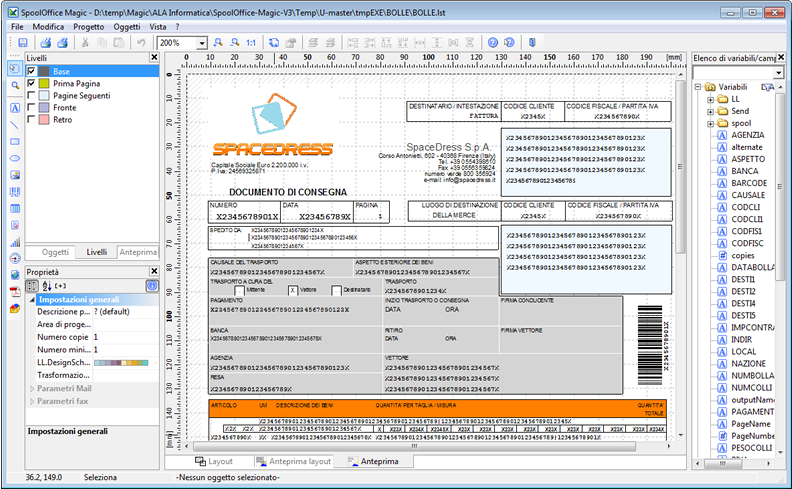Open the Progetto menu
Viewport: 792px width, 489px height.
coord(88,26)
